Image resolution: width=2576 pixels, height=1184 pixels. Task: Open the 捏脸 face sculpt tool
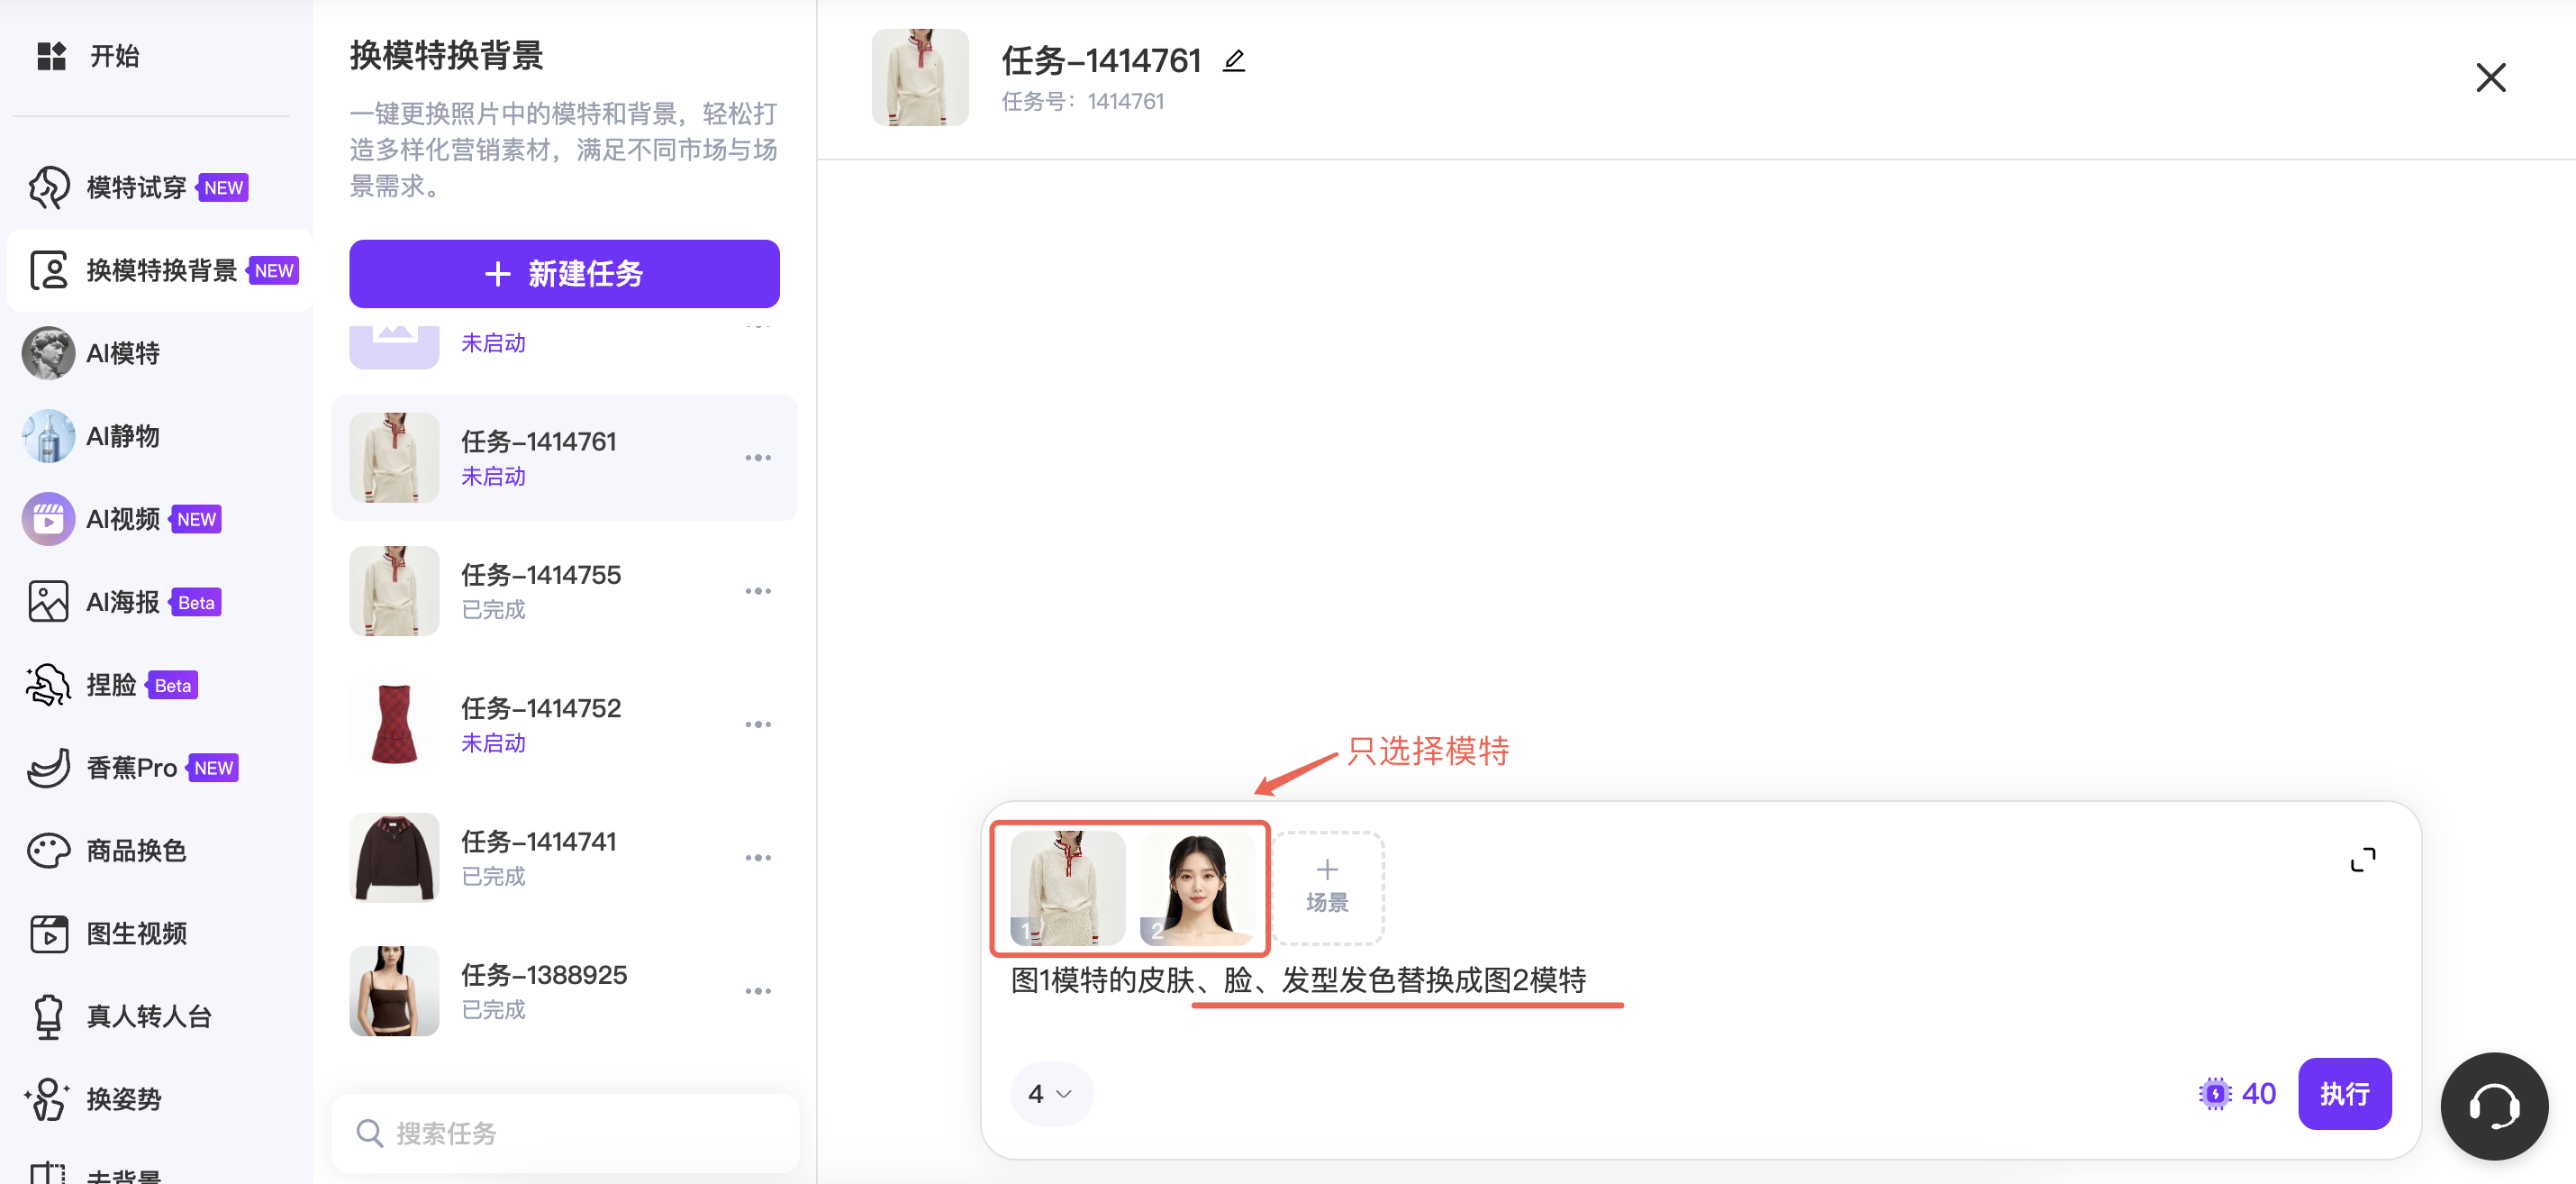[111, 685]
